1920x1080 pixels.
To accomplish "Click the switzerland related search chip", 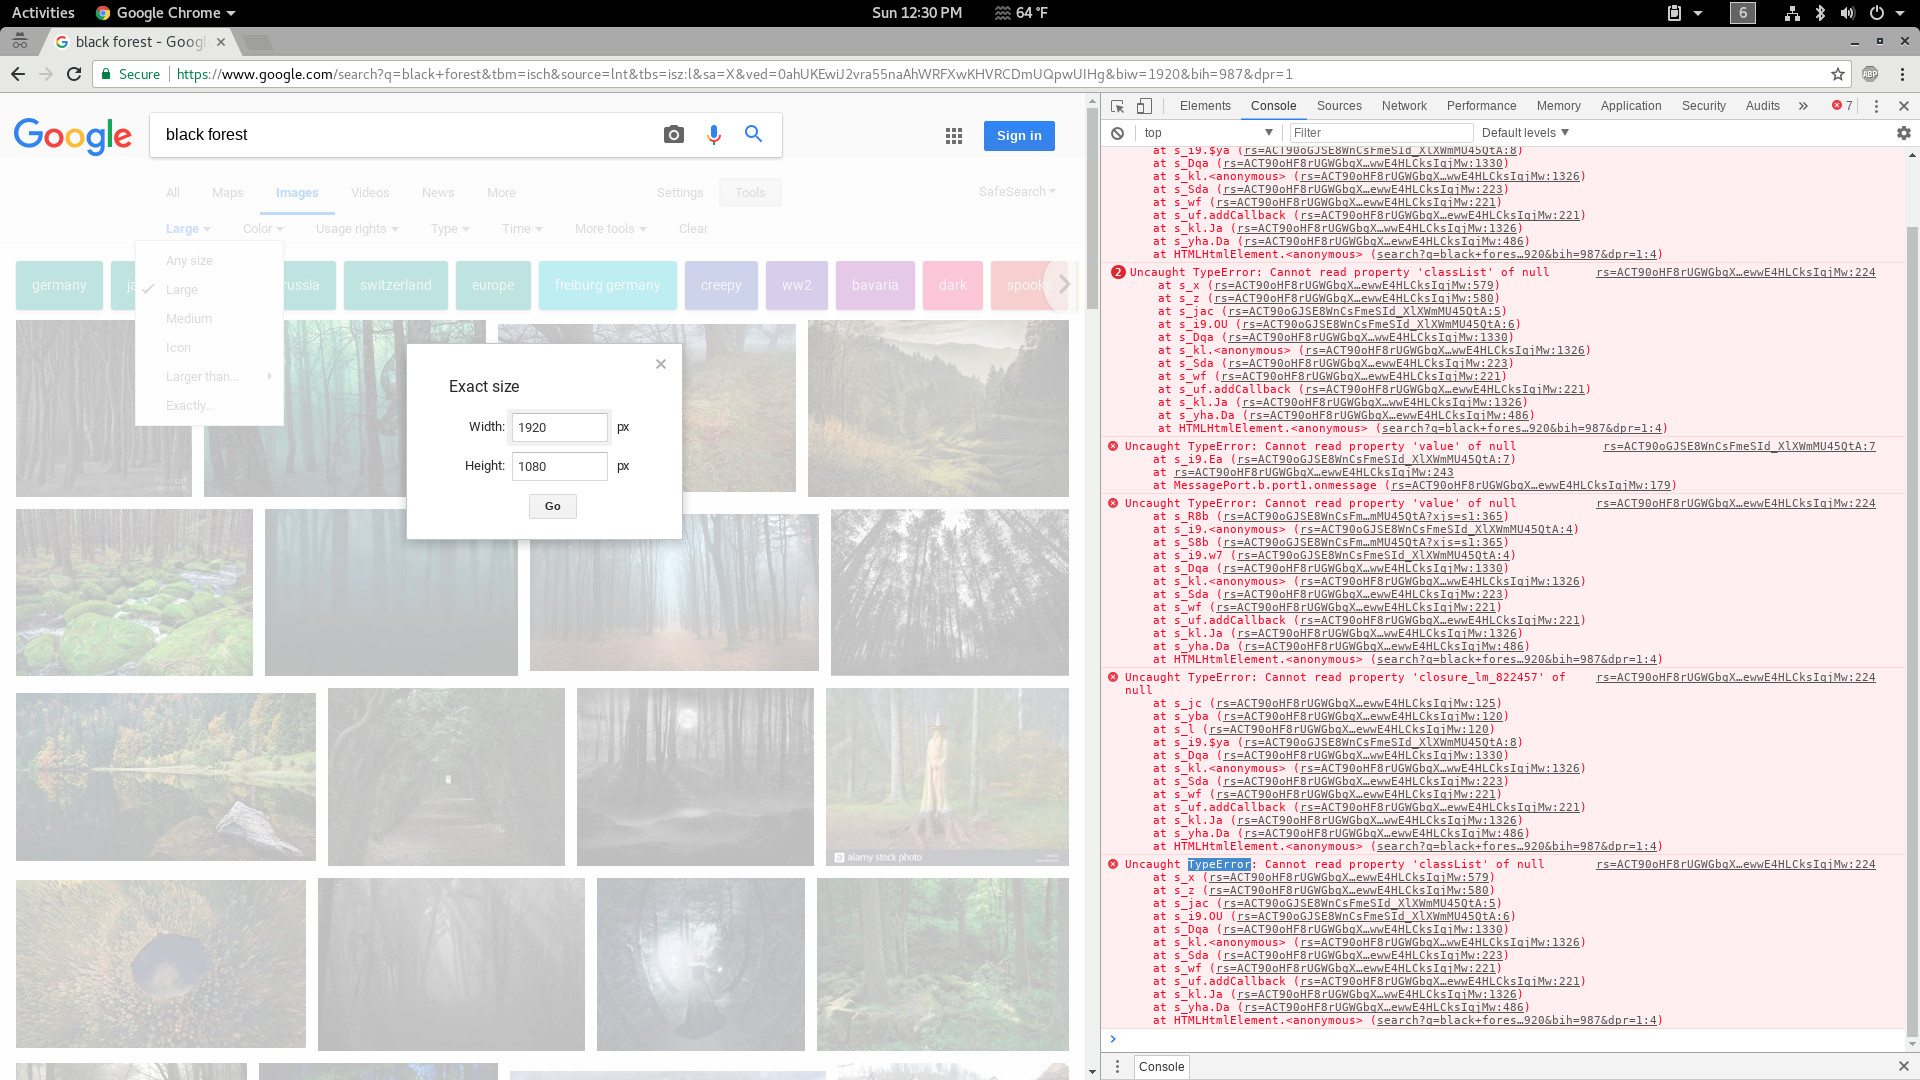I will pyautogui.click(x=396, y=285).
